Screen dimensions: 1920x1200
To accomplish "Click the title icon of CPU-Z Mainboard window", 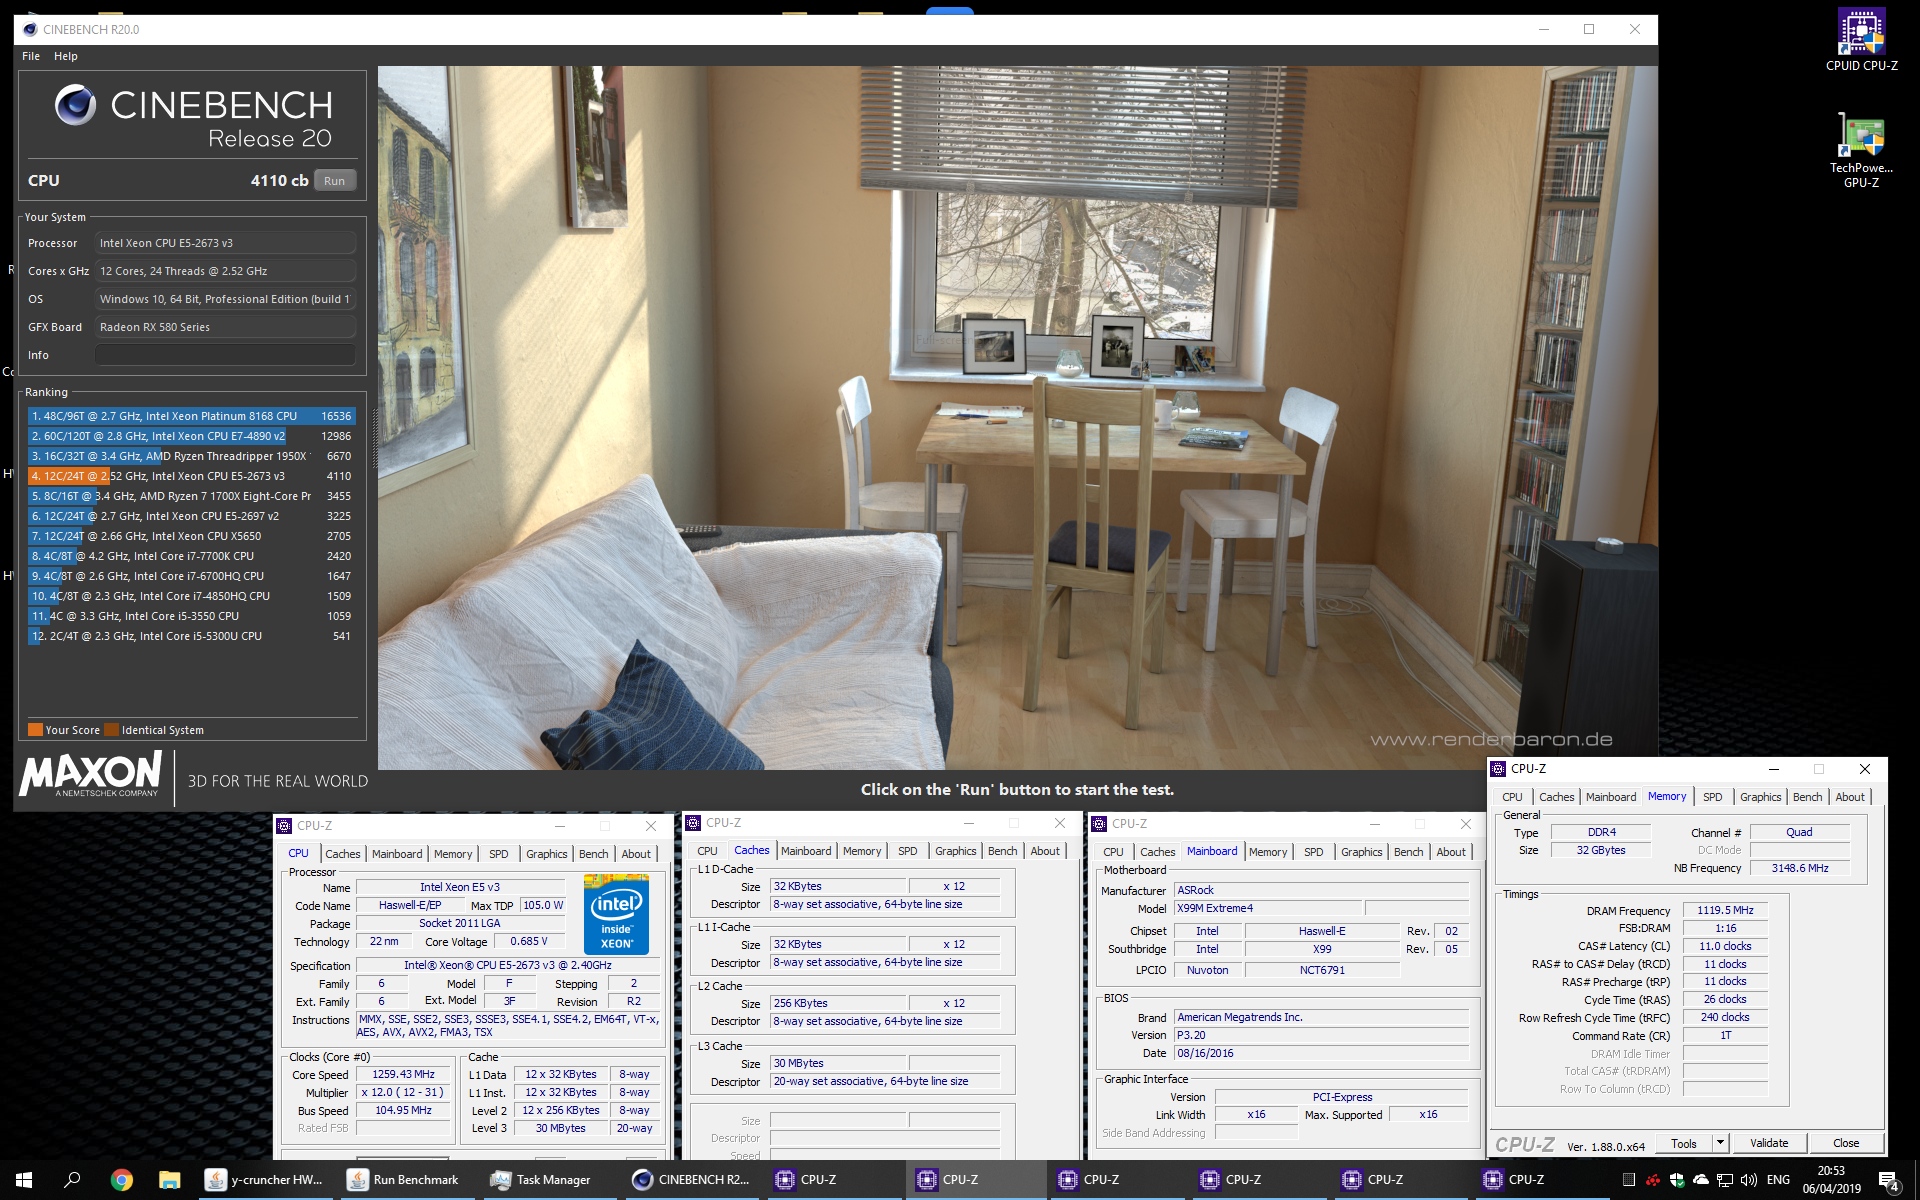I will pos(1099,824).
